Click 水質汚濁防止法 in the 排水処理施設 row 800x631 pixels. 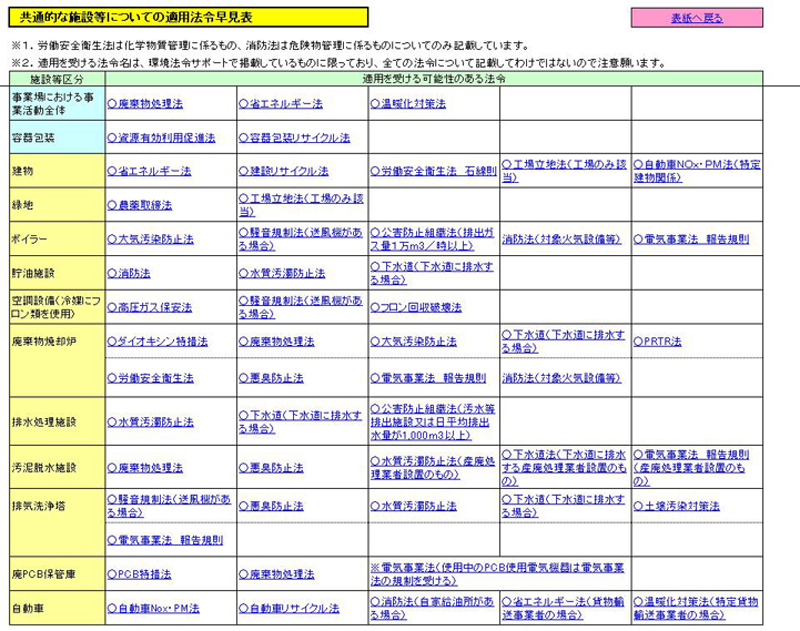click(155, 423)
